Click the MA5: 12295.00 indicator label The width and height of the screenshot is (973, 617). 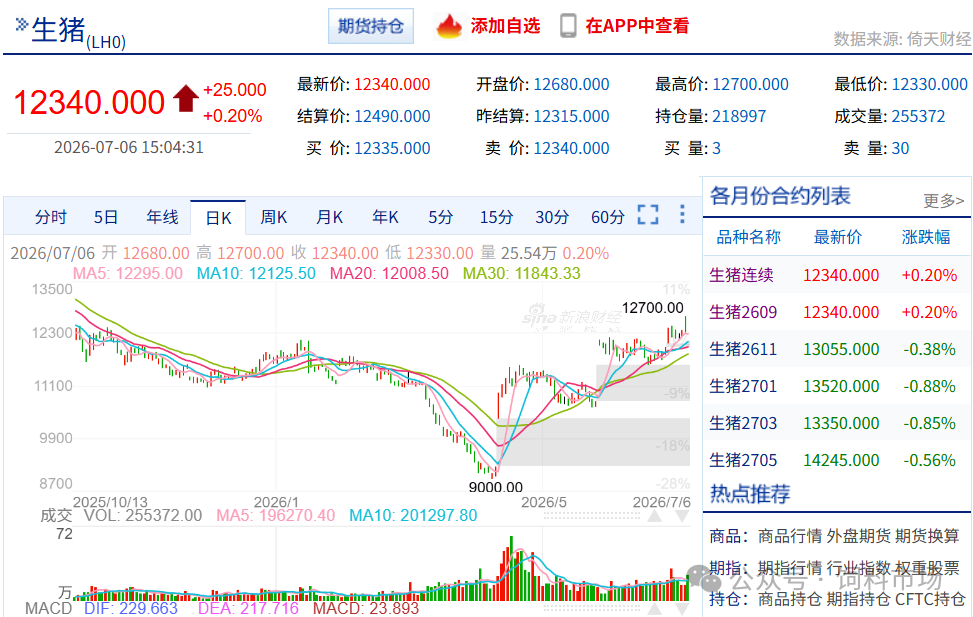(128, 273)
